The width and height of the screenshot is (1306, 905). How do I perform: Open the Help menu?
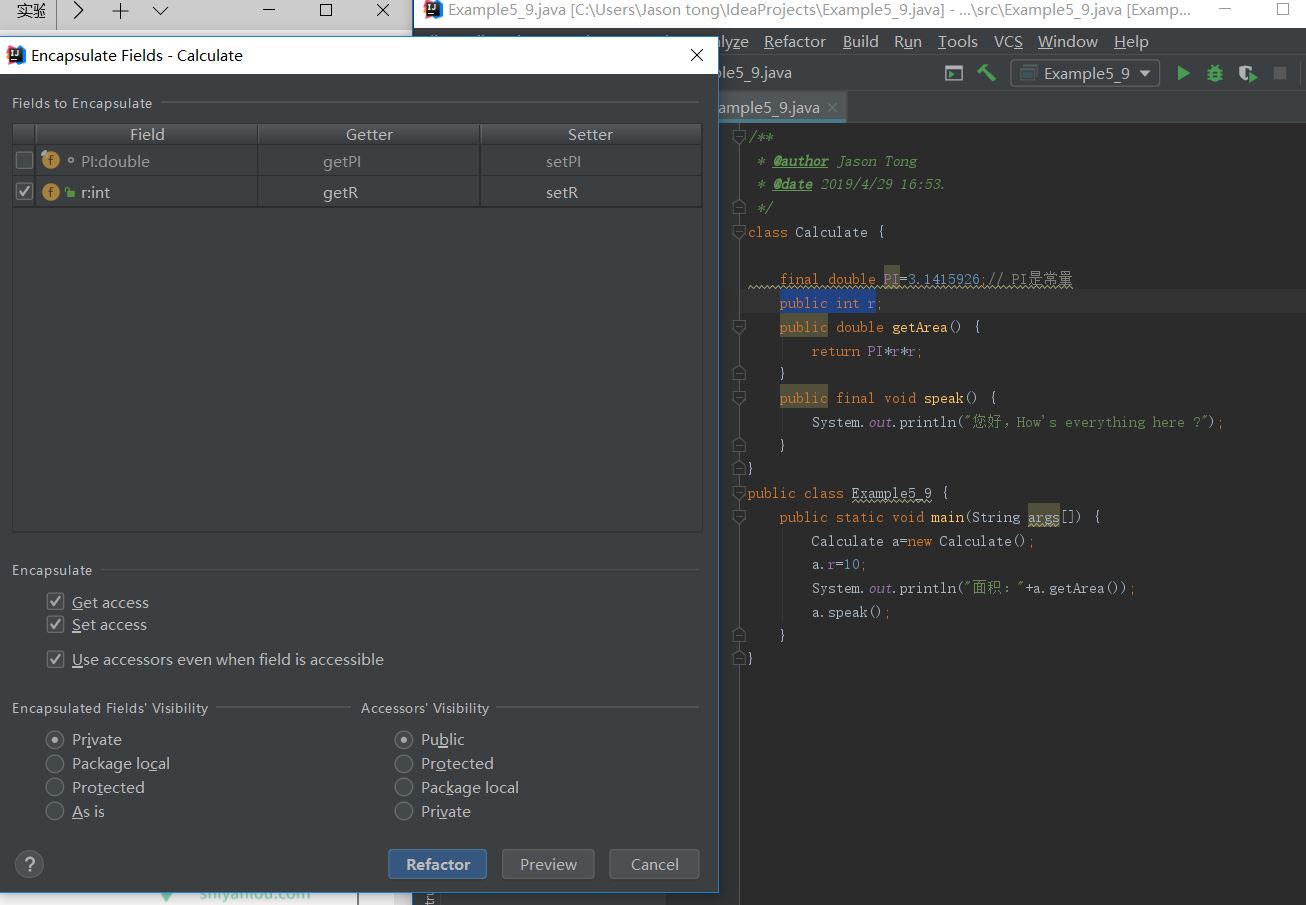1131,41
